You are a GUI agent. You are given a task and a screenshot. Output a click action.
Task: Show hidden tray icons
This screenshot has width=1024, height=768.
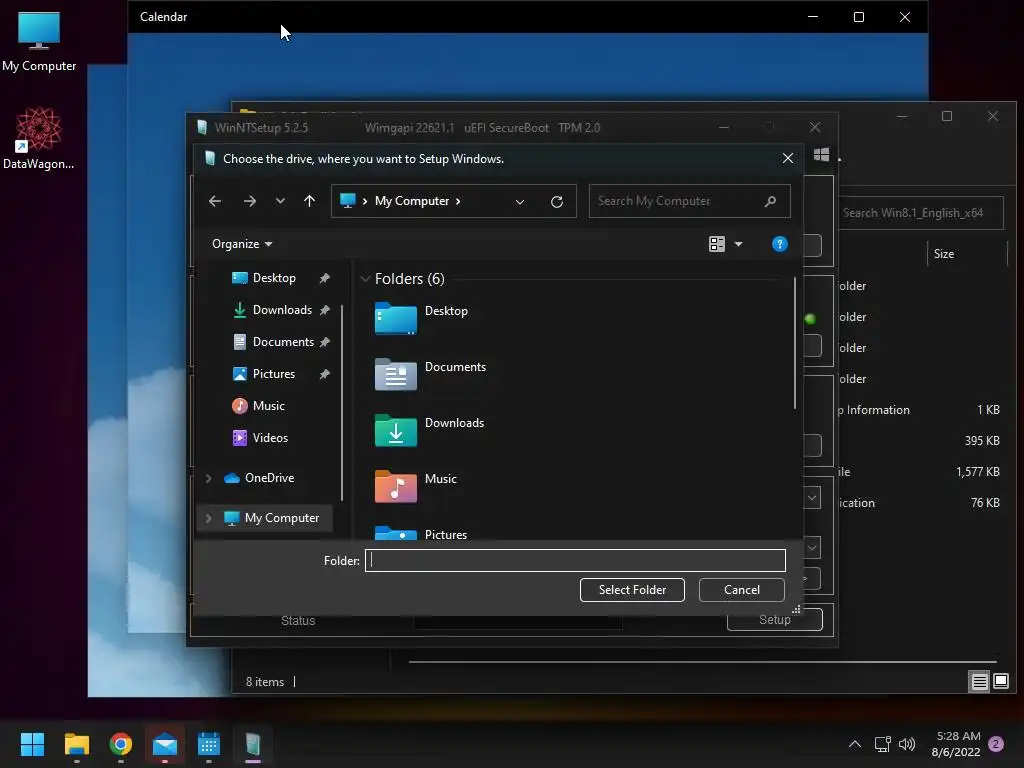pos(855,744)
